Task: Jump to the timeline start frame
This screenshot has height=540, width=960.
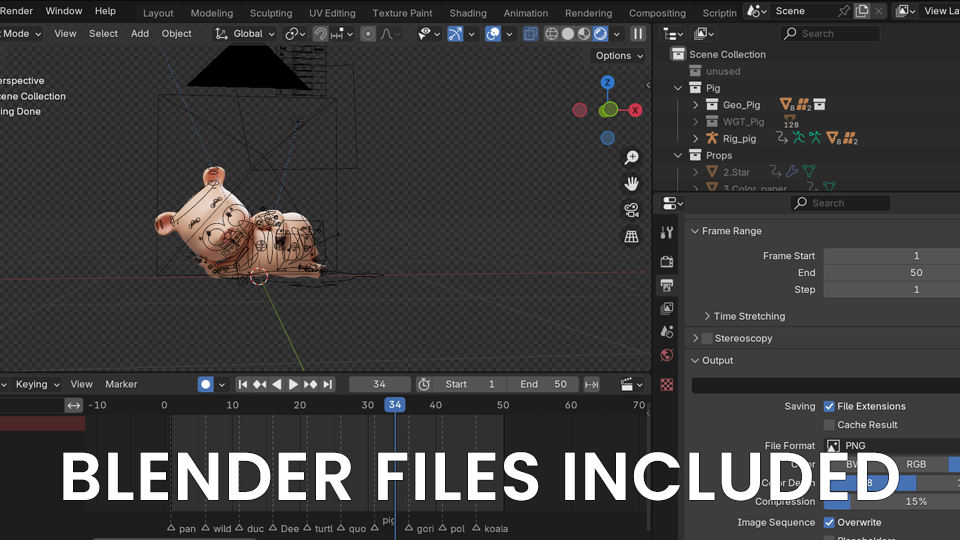Action: [242, 384]
